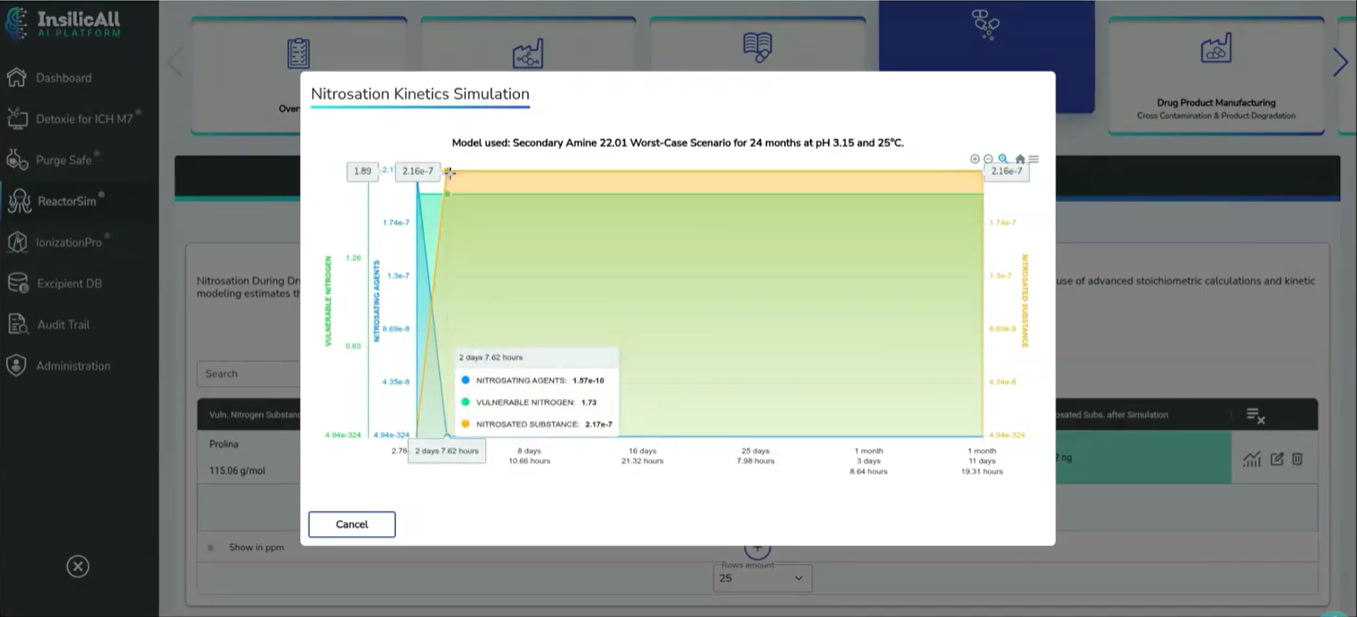Expand the Rows amount dropdown
This screenshot has height=617, width=1357.
point(762,578)
